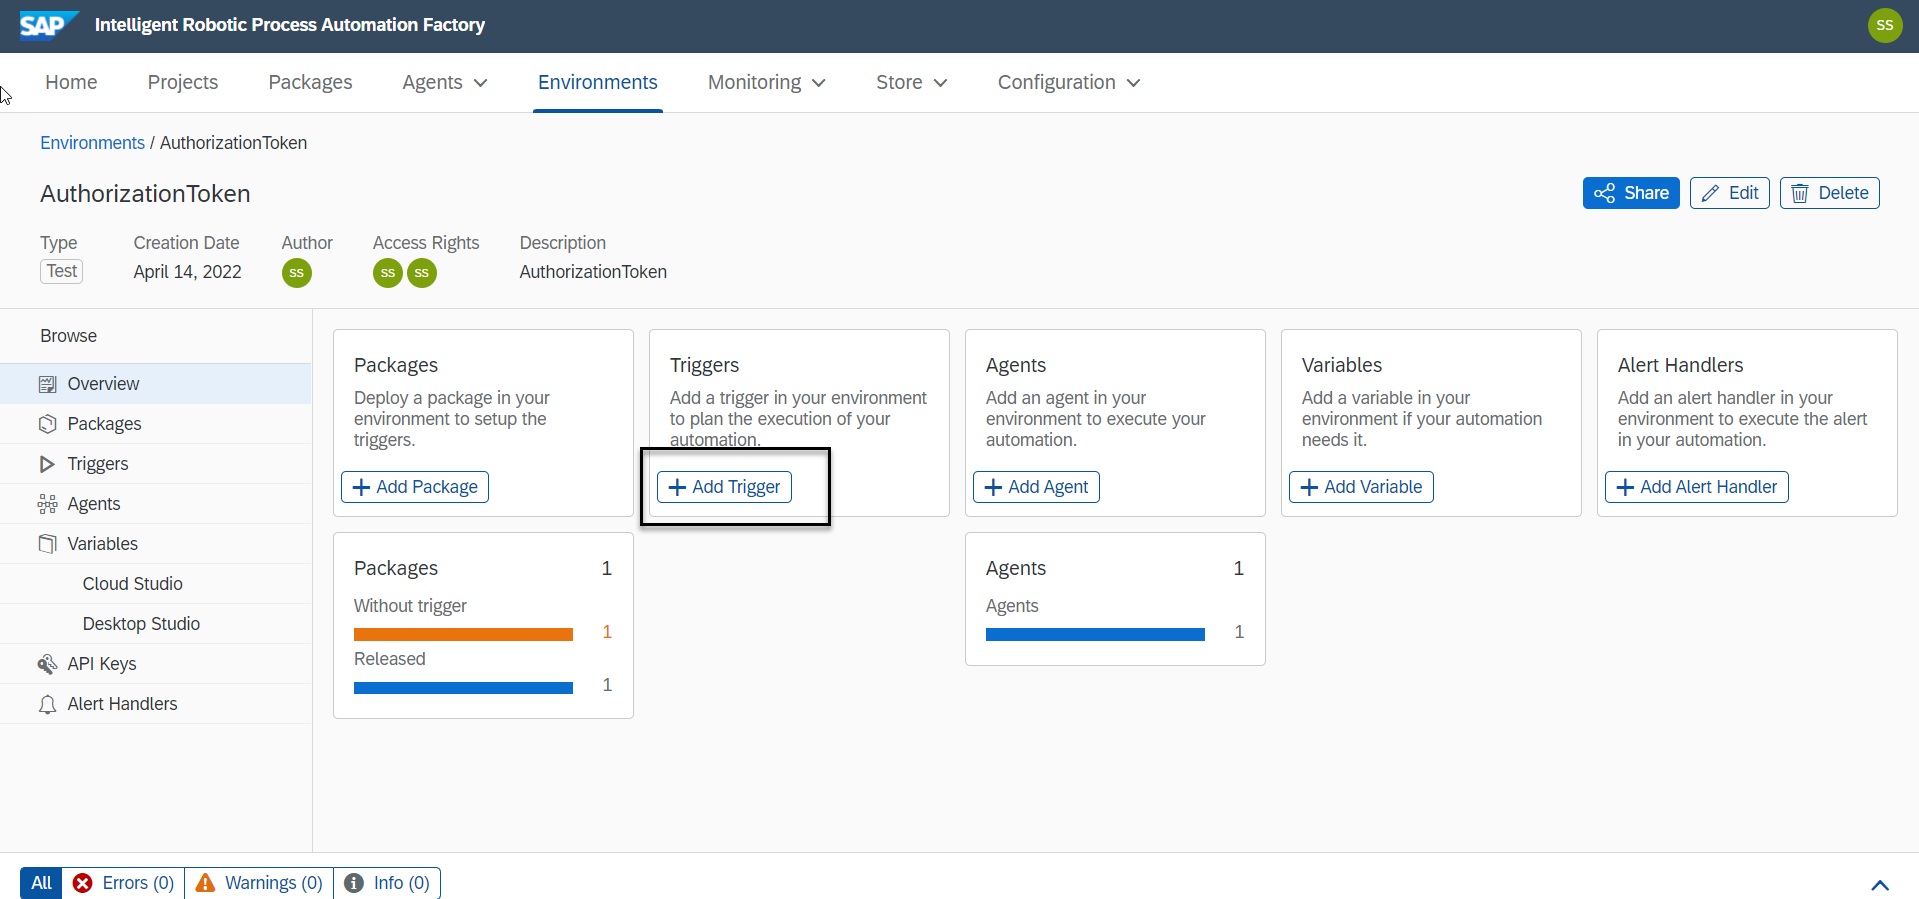Viewport: 1919px width, 899px height.
Task: Click the Triggers play icon in sidebar
Action: (x=47, y=464)
